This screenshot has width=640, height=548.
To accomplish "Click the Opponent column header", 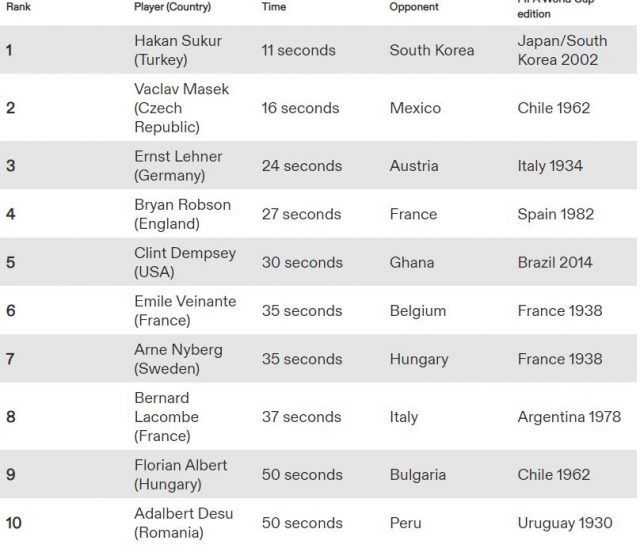I will 413,7.
